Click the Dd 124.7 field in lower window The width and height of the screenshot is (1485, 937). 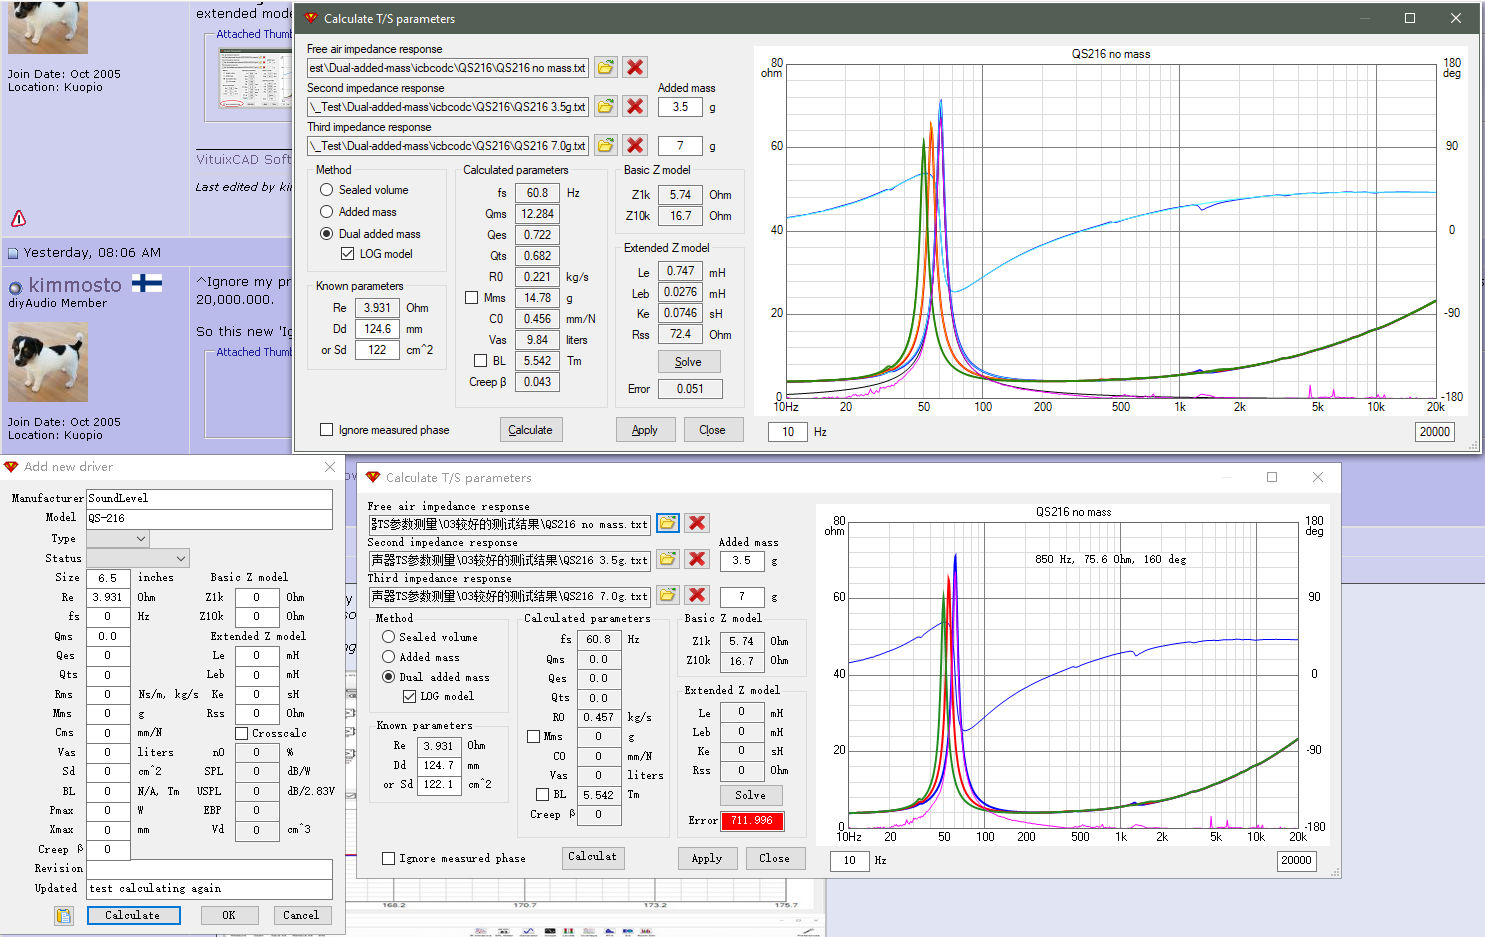(439, 765)
